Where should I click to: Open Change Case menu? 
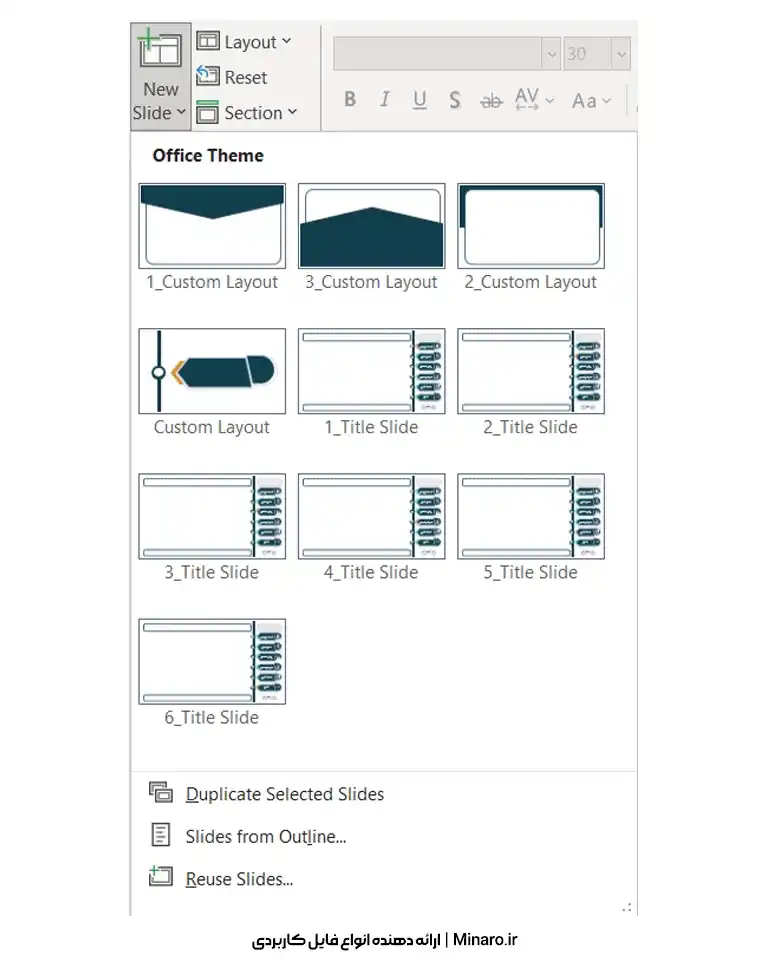[589, 100]
